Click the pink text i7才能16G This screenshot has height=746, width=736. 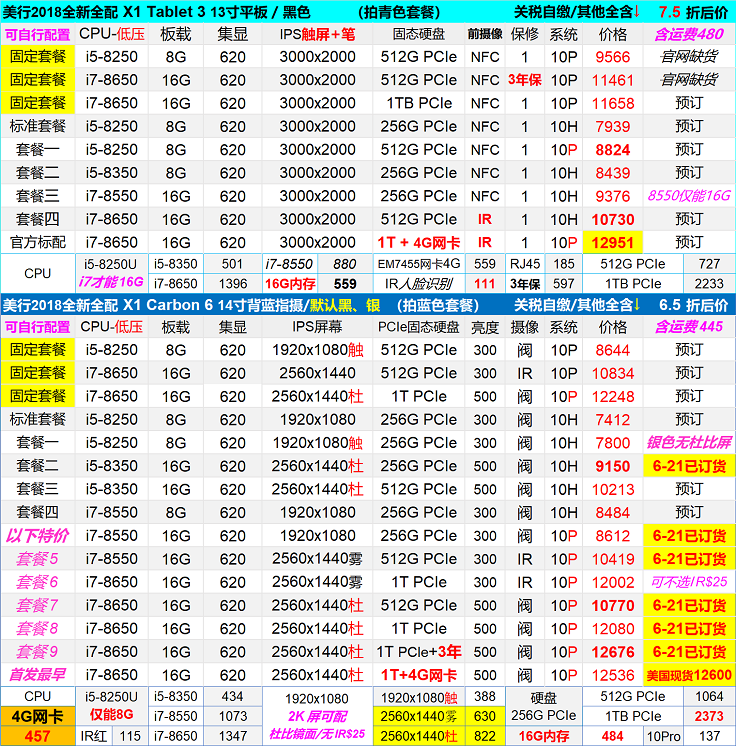coord(111,282)
